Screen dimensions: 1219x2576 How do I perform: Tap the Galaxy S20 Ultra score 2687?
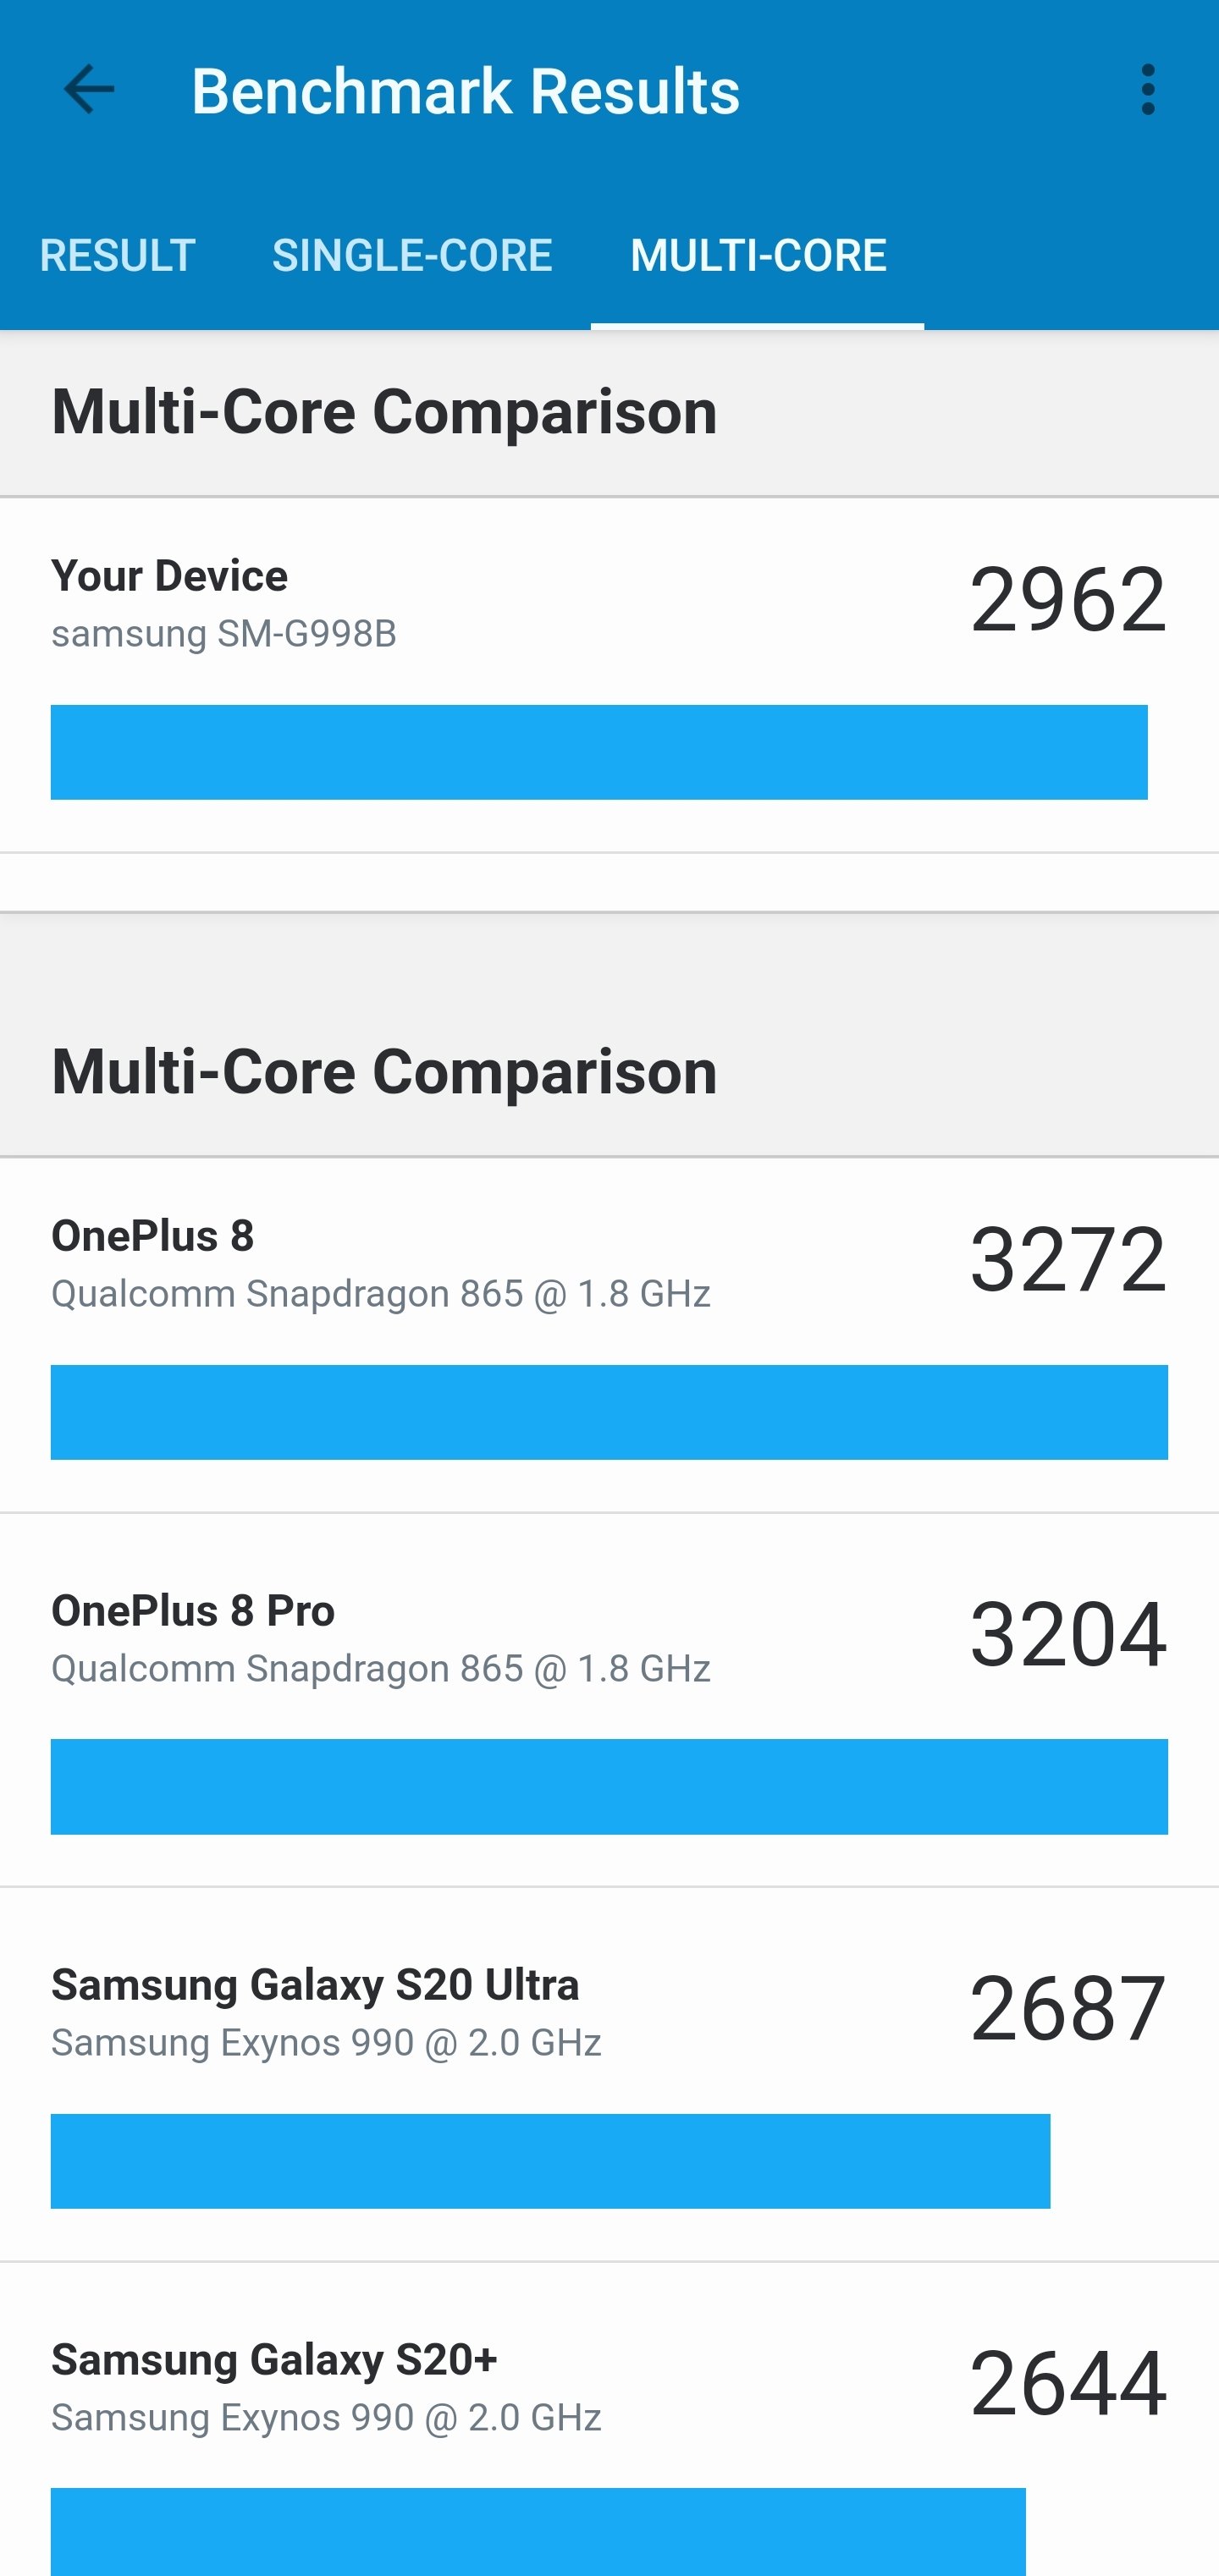[1067, 2008]
